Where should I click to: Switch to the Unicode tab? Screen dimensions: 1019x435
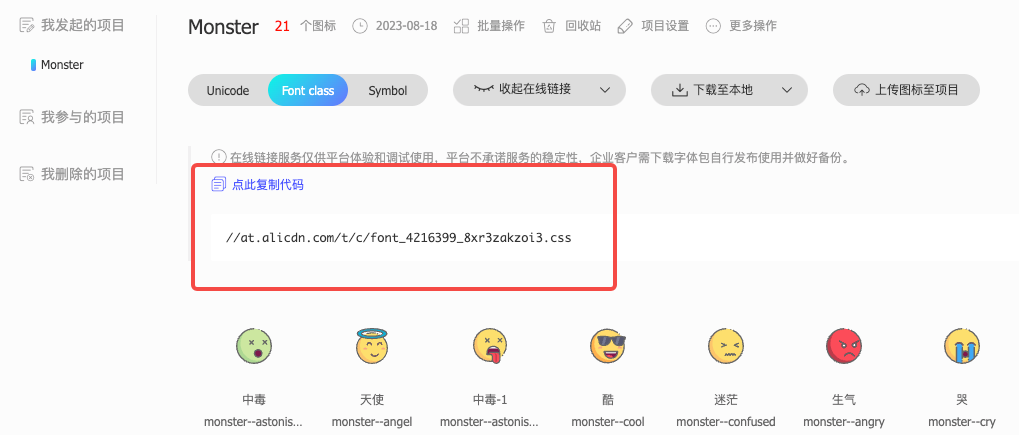pyautogui.click(x=228, y=90)
